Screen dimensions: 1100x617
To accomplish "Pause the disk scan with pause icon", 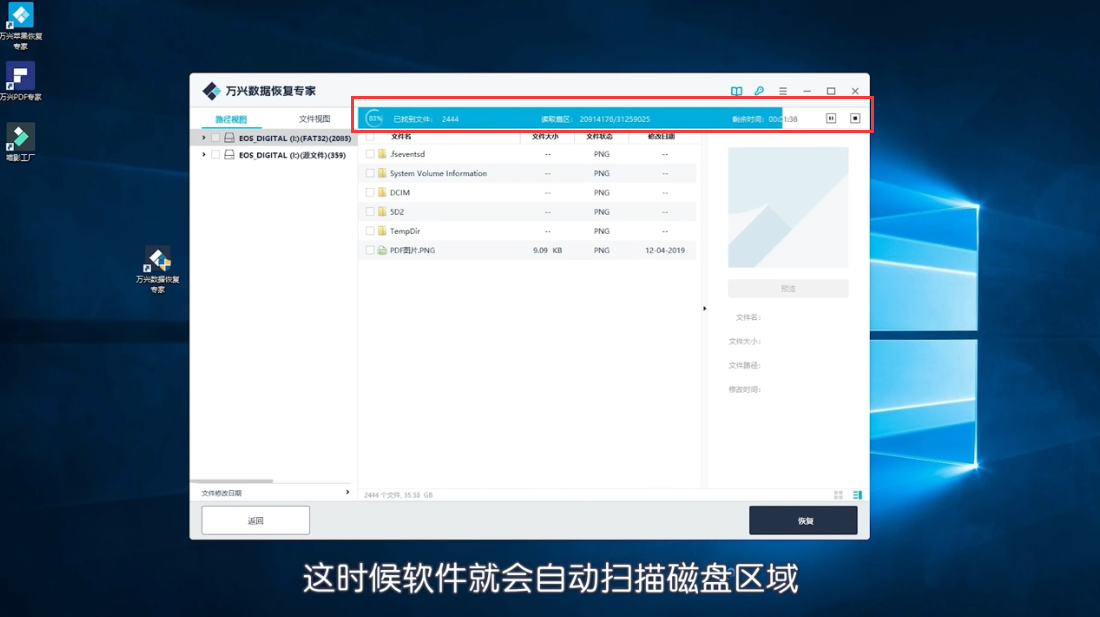I will tap(831, 116).
